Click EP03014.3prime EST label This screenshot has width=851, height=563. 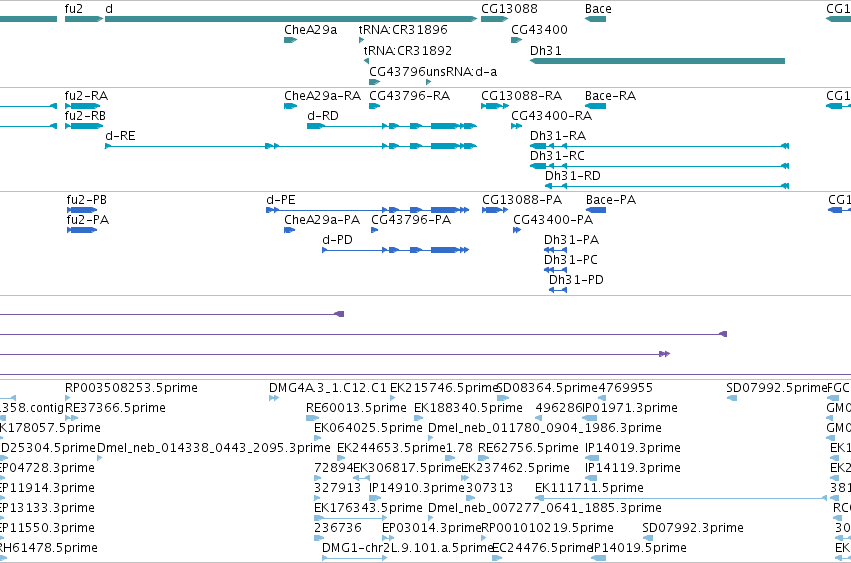pyautogui.click(x=432, y=529)
